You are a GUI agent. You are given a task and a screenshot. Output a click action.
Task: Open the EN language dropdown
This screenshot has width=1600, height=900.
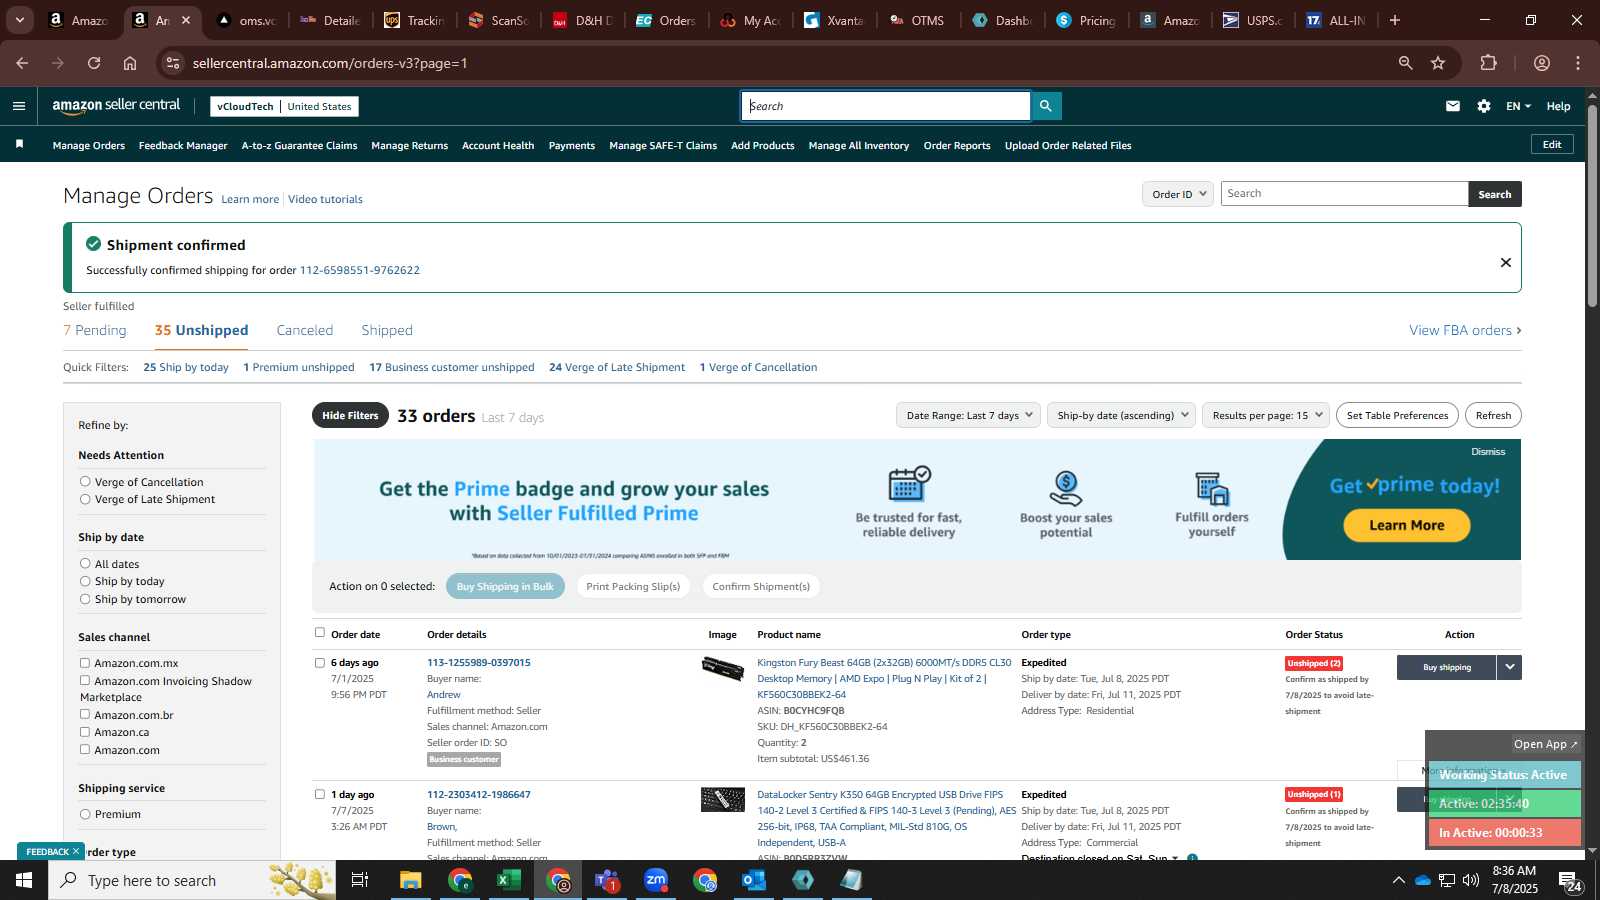1518,106
